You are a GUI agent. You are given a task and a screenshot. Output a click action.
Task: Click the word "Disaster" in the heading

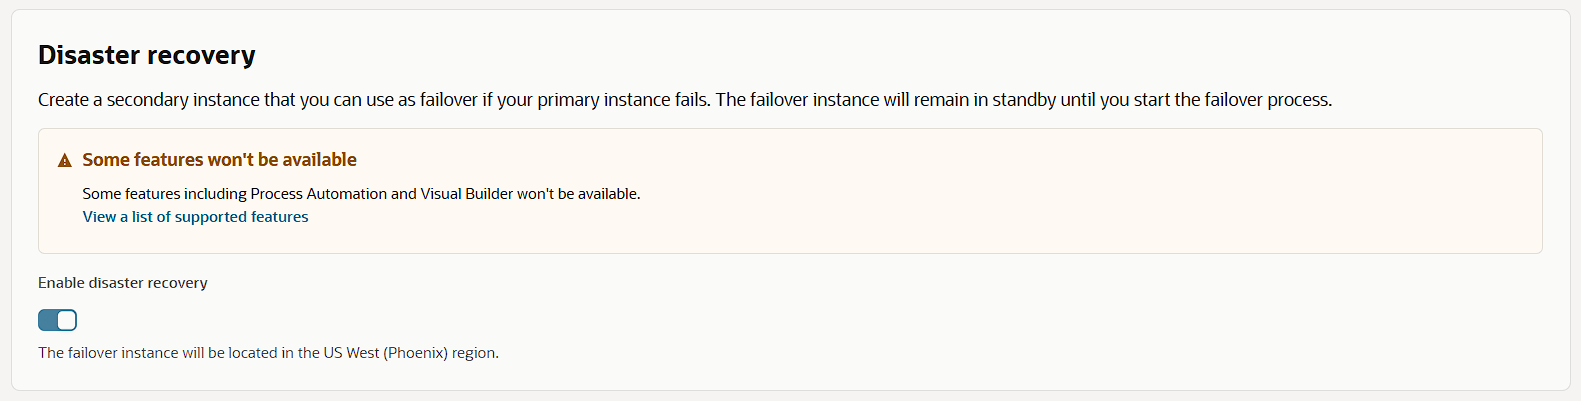pyautogui.click(x=85, y=55)
